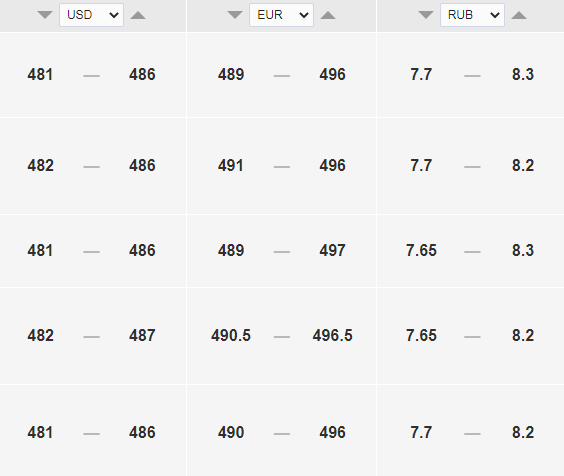Sort RUB column ascending with up arrow
Viewport: 564px width, 476px height.
click(519, 15)
